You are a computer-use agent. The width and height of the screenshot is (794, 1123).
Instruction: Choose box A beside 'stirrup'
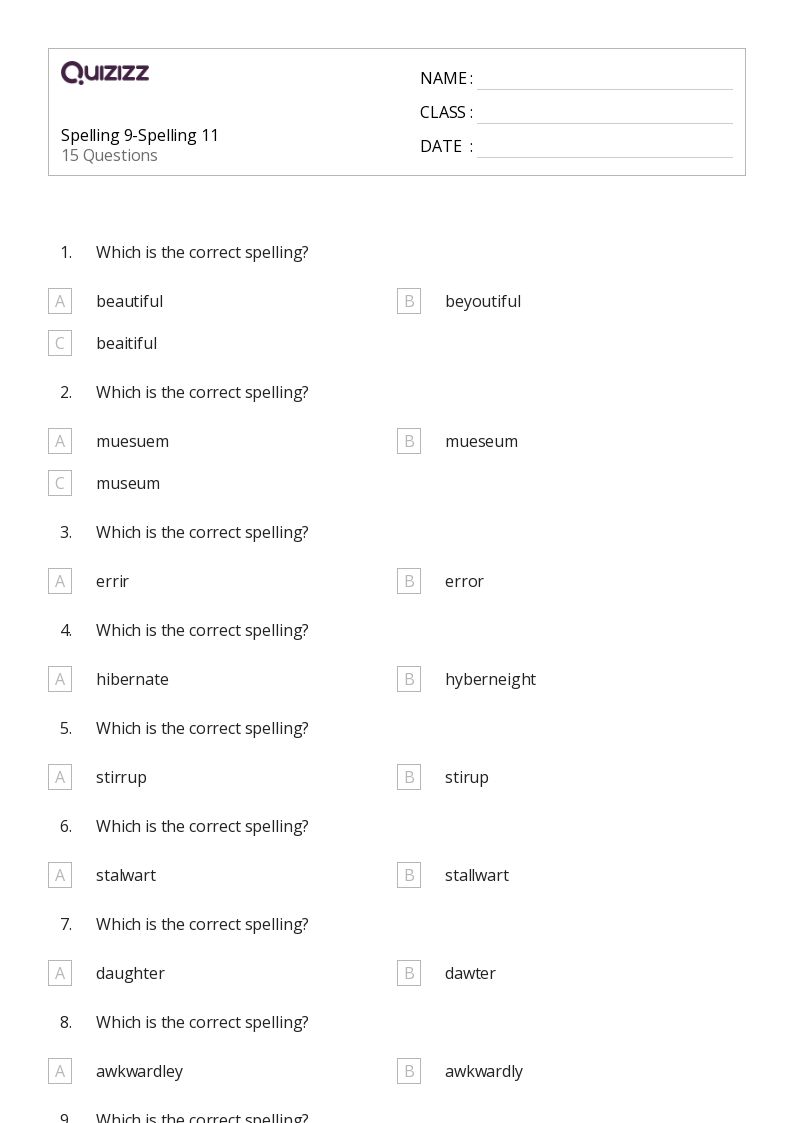(60, 777)
